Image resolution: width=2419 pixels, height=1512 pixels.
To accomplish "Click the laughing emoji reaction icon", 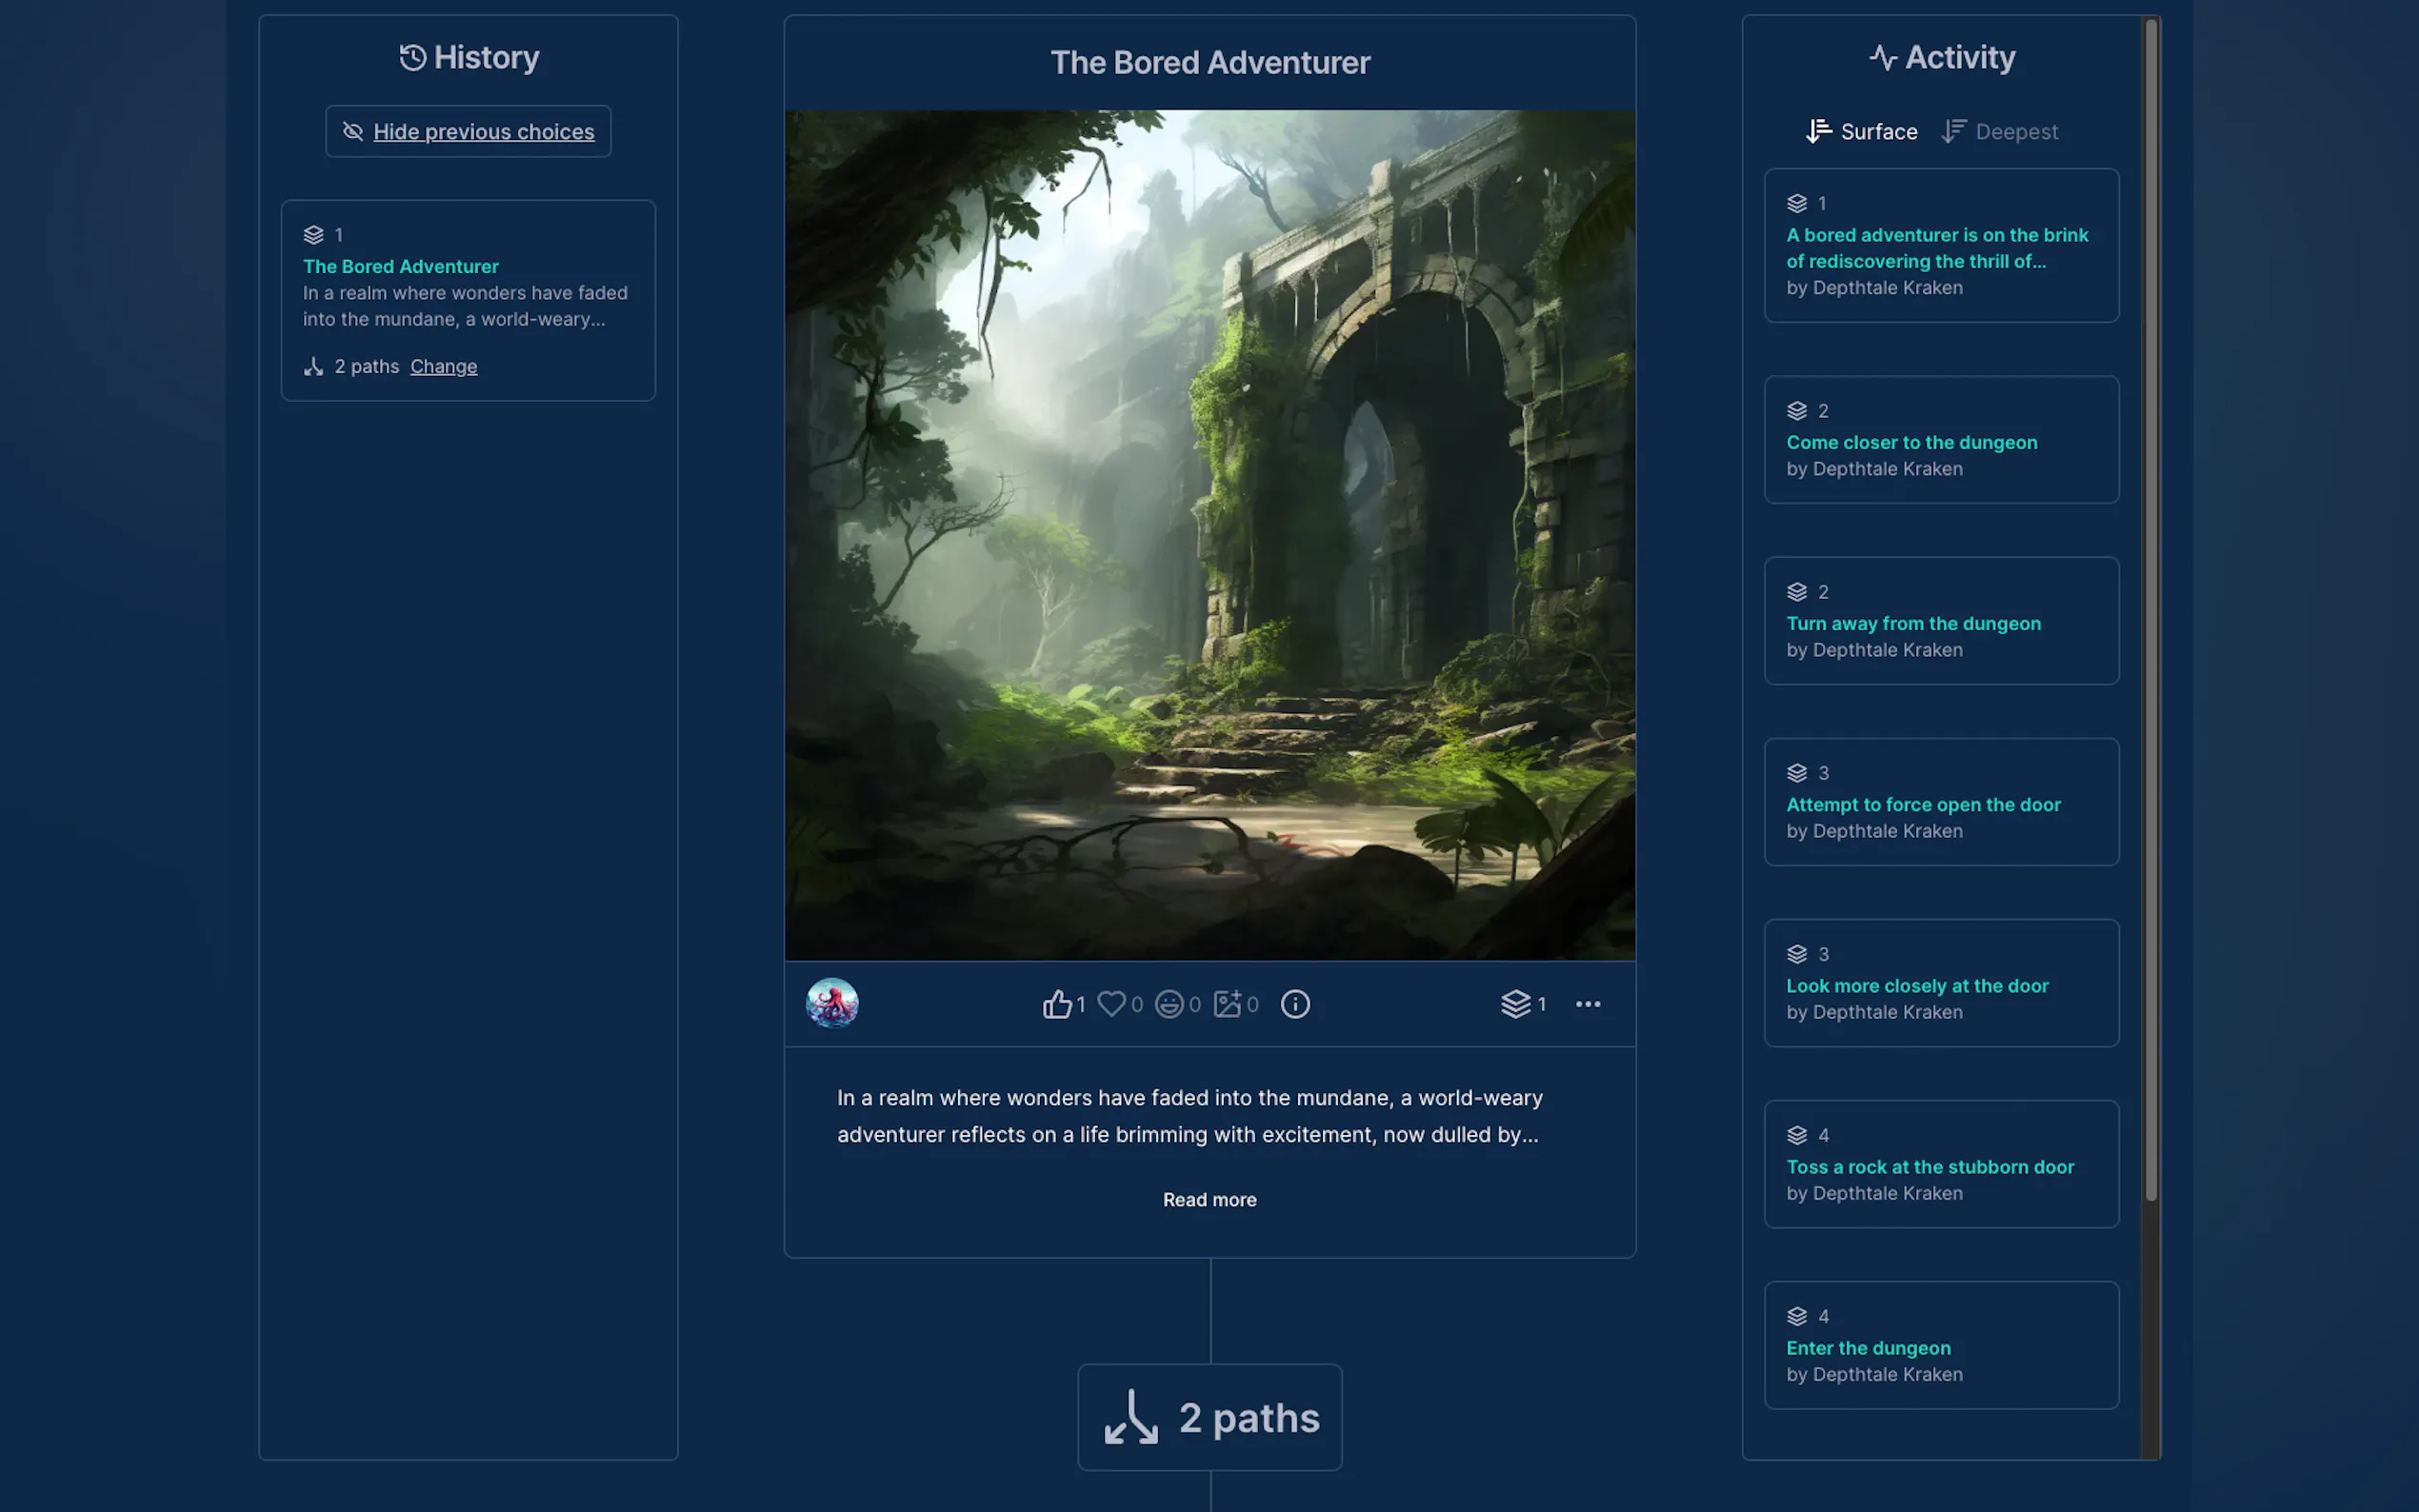I will point(1169,1004).
